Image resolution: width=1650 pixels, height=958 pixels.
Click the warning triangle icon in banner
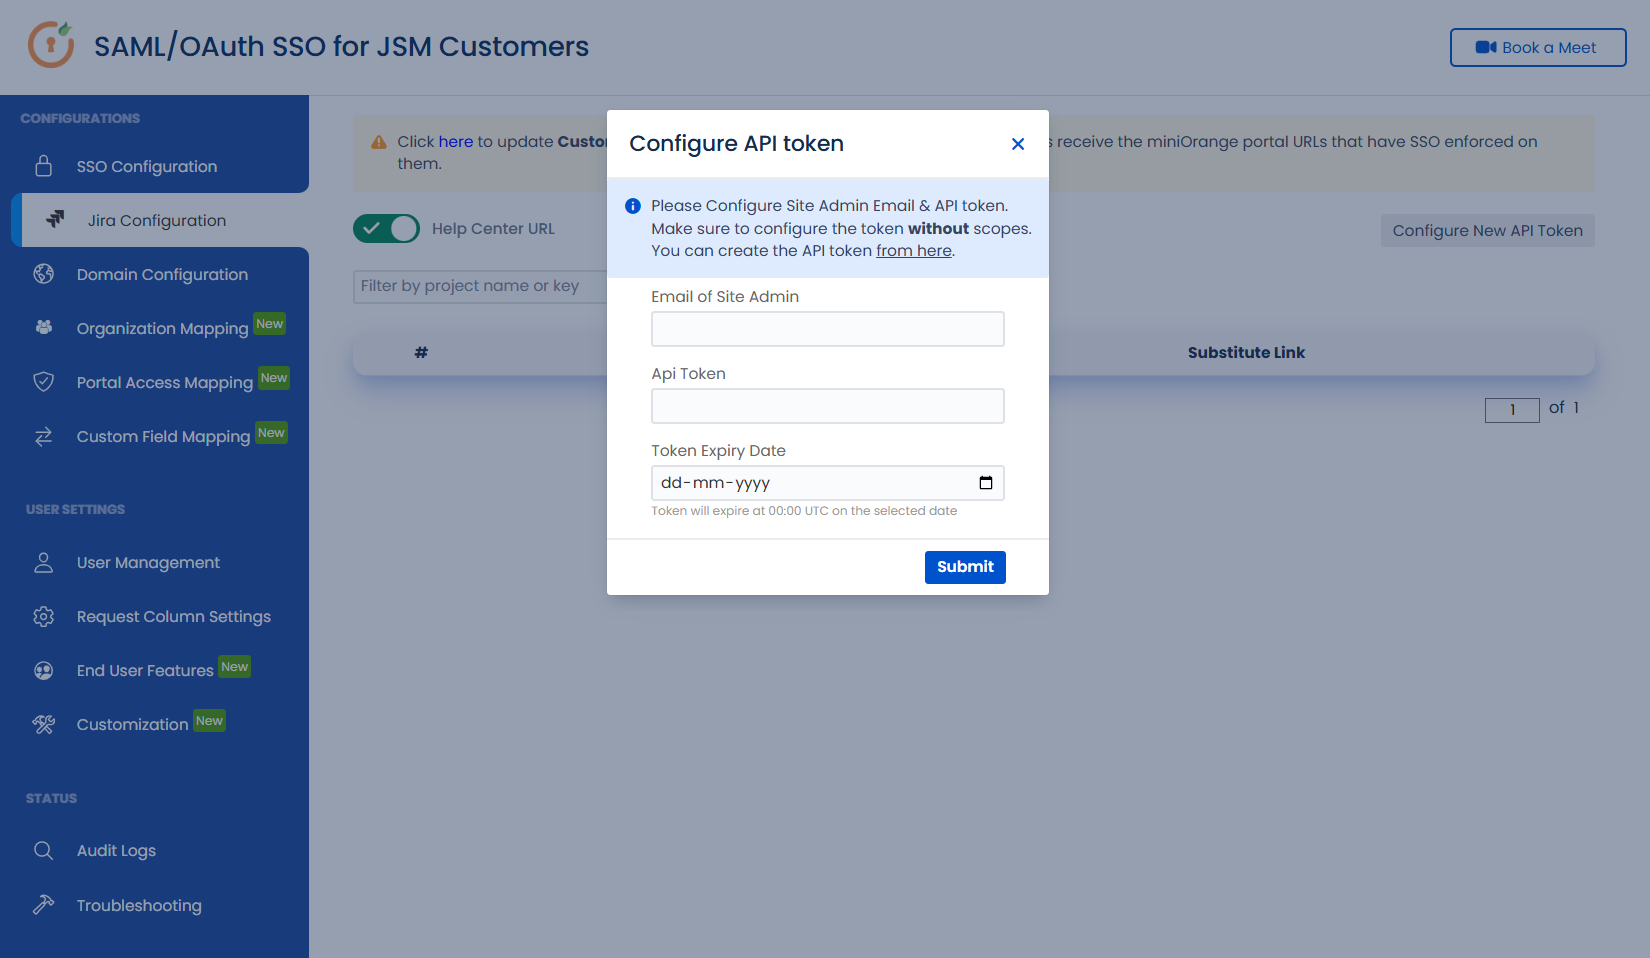[x=379, y=142]
